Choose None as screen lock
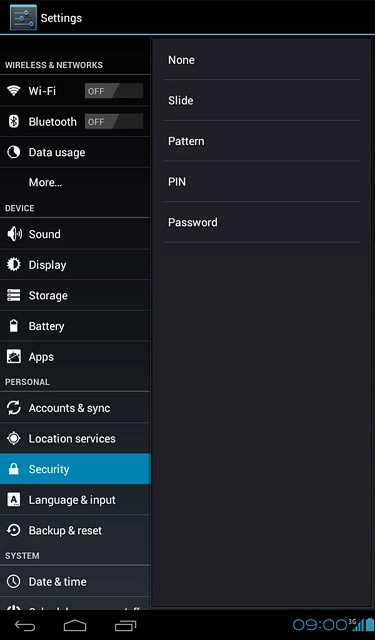 (262, 60)
